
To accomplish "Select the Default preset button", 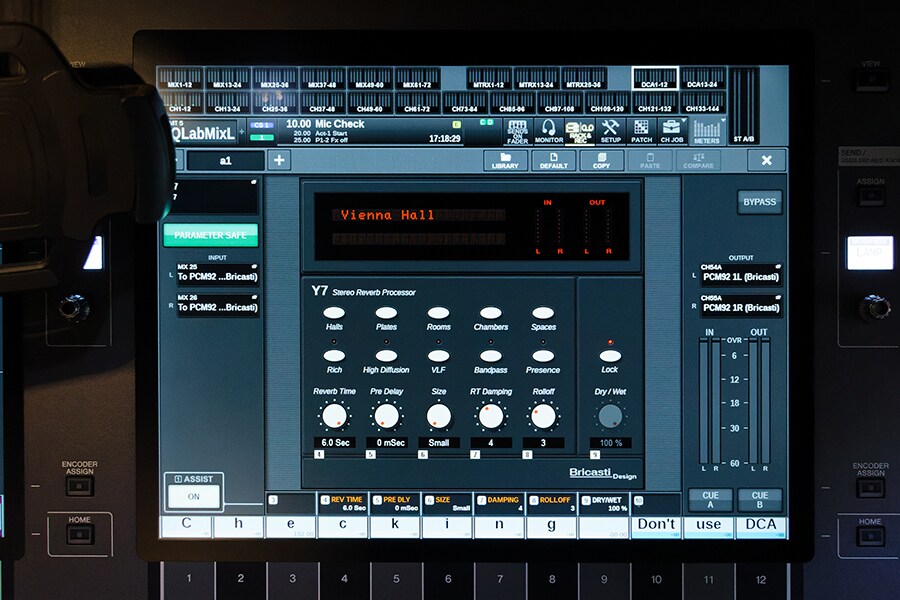I will (553, 160).
